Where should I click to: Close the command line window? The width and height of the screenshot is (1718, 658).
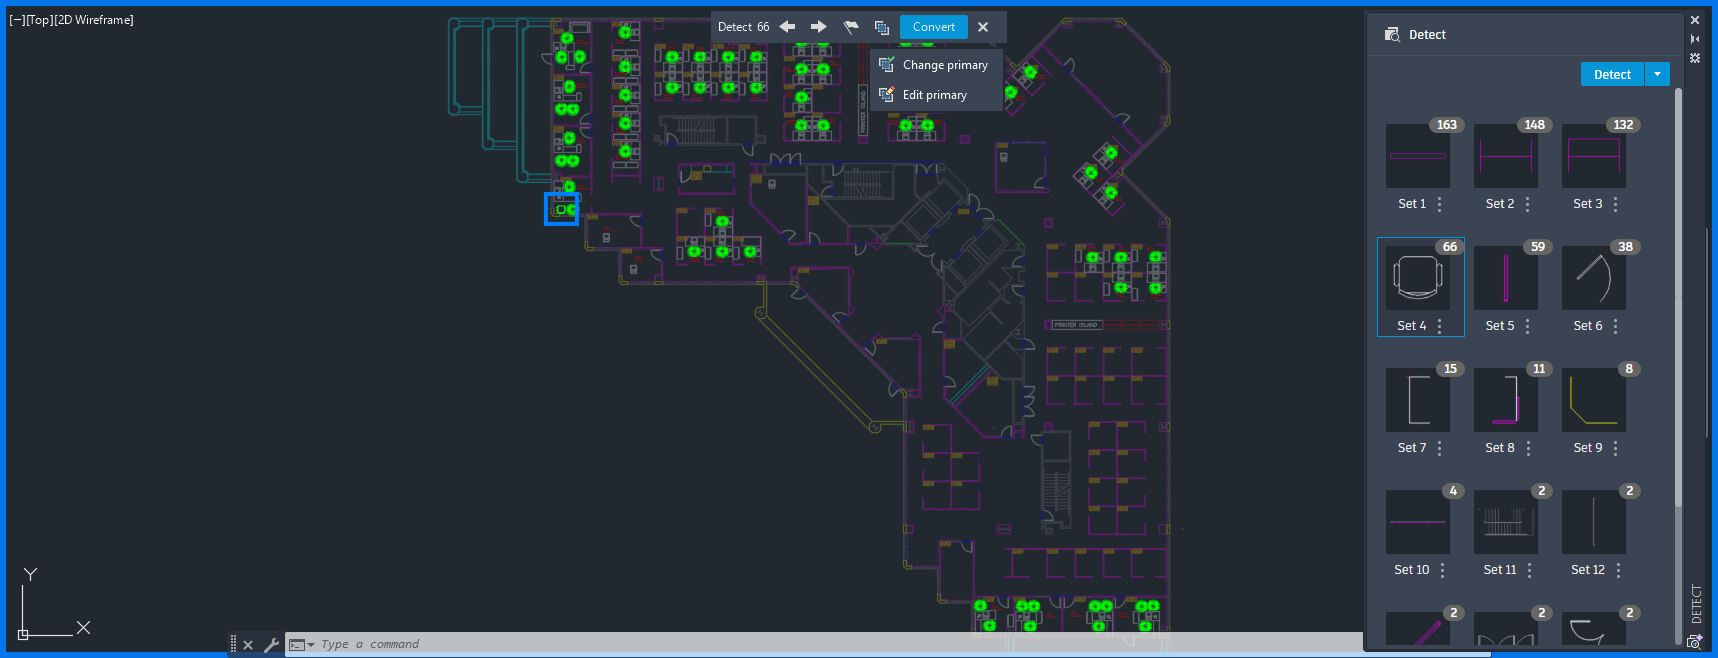pyautogui.click(x=248, y=645)
